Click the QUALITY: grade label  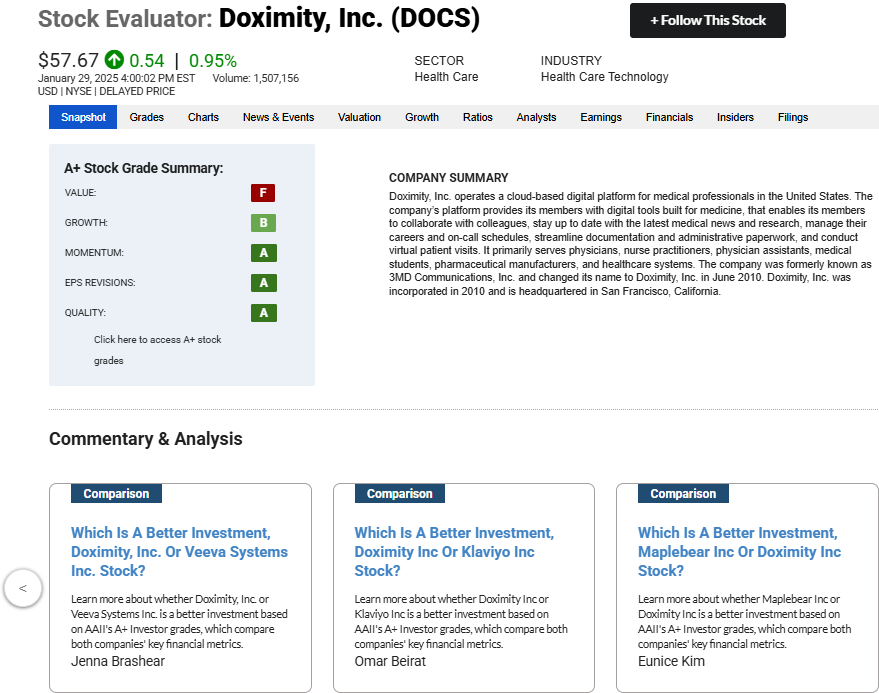click(85, 313)
